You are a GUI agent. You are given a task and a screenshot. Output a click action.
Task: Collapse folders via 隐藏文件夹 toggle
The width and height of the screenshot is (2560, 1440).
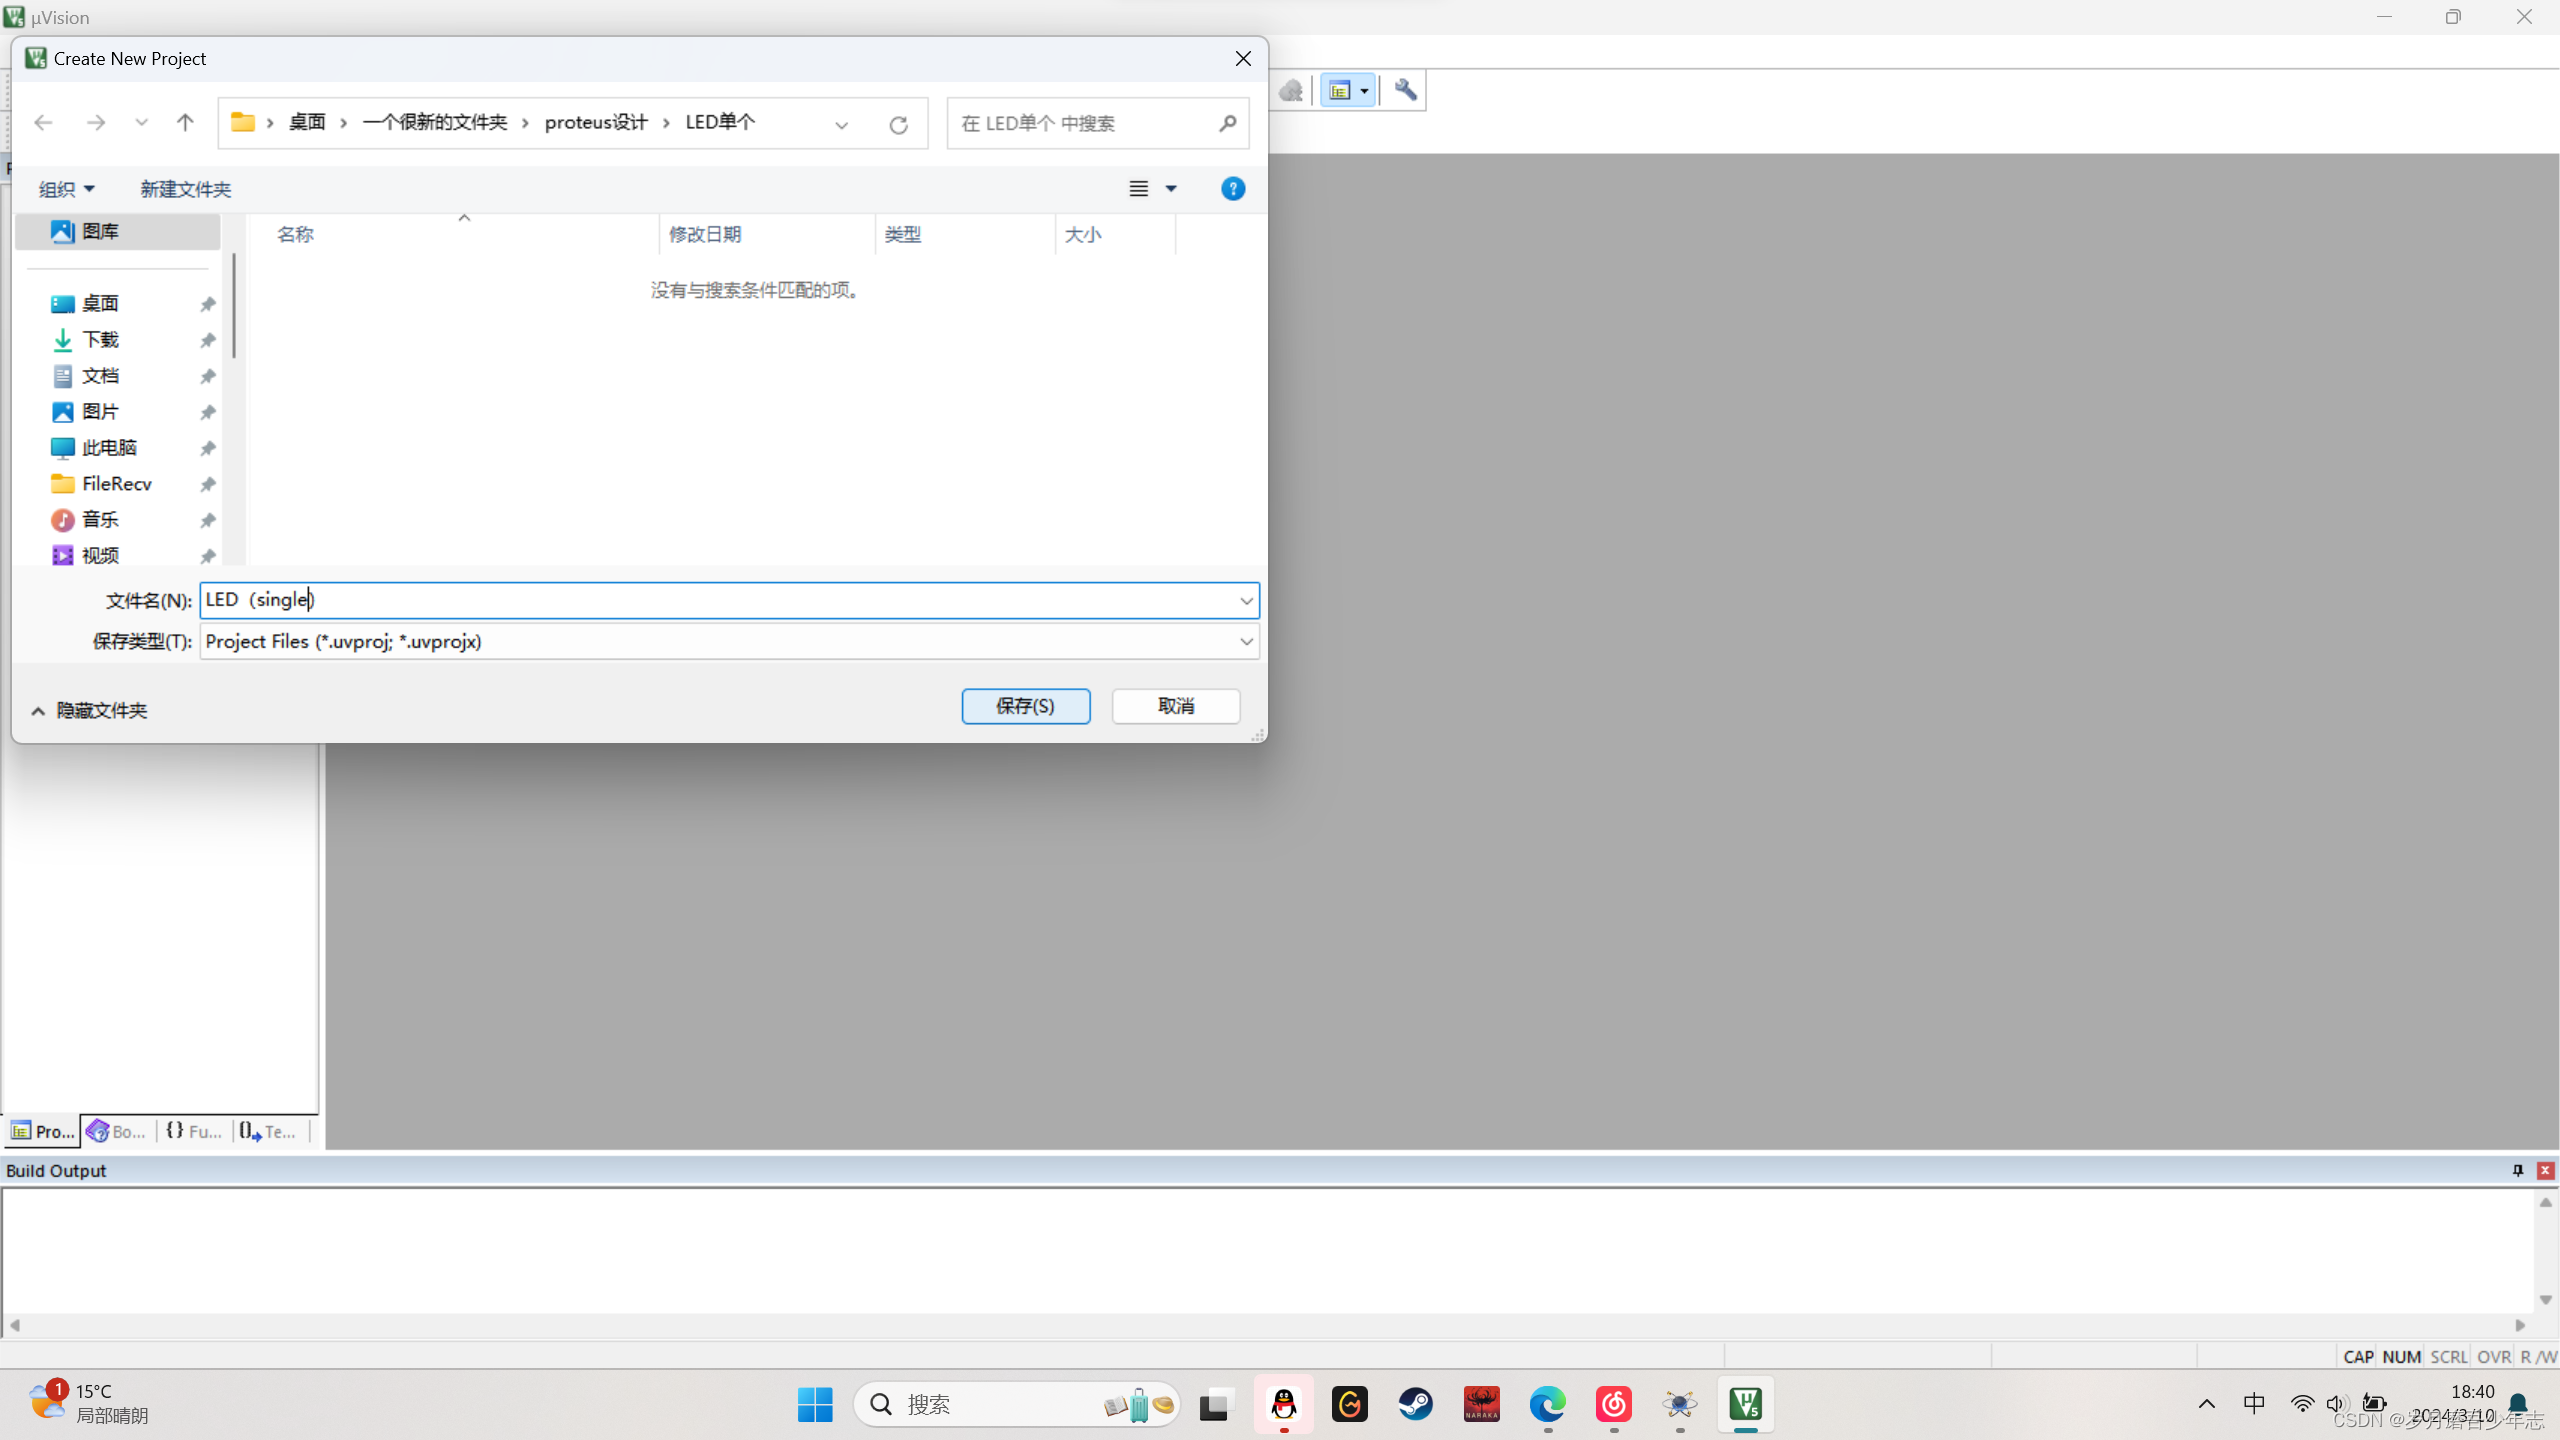coord(90,710)
